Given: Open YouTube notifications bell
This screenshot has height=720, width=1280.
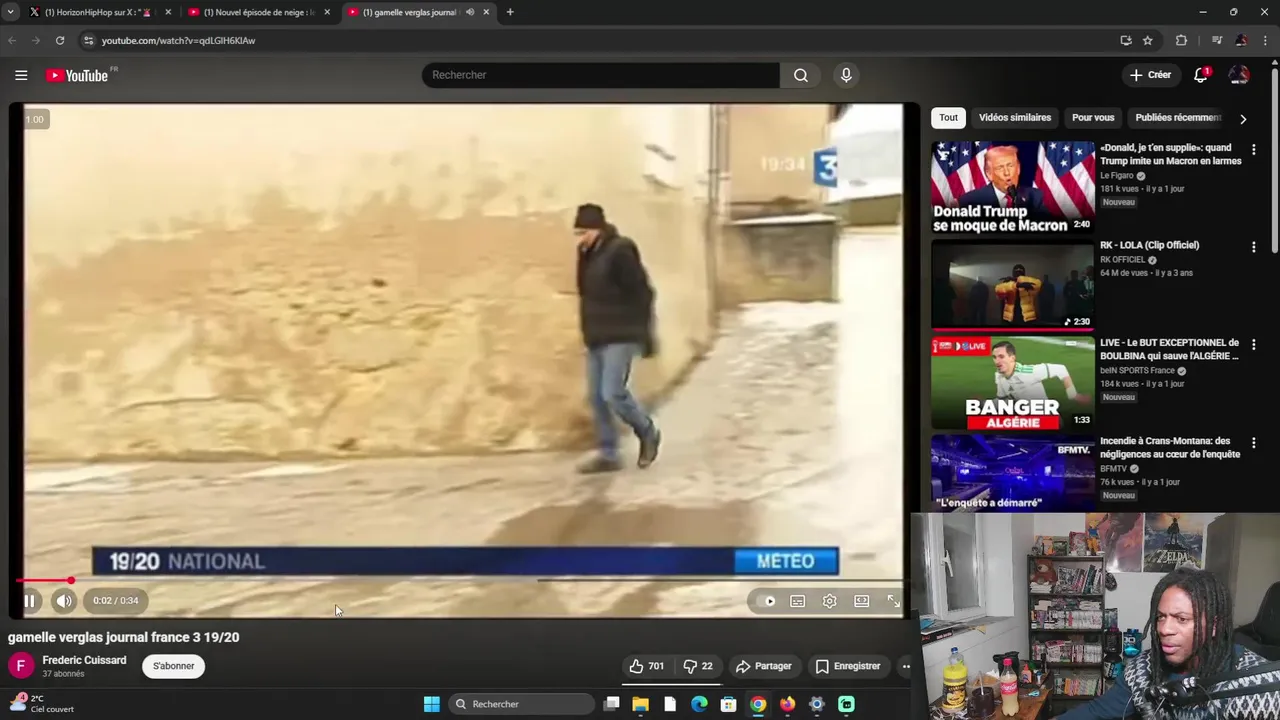Looking at the screenshot, I should pos(1201,75).
